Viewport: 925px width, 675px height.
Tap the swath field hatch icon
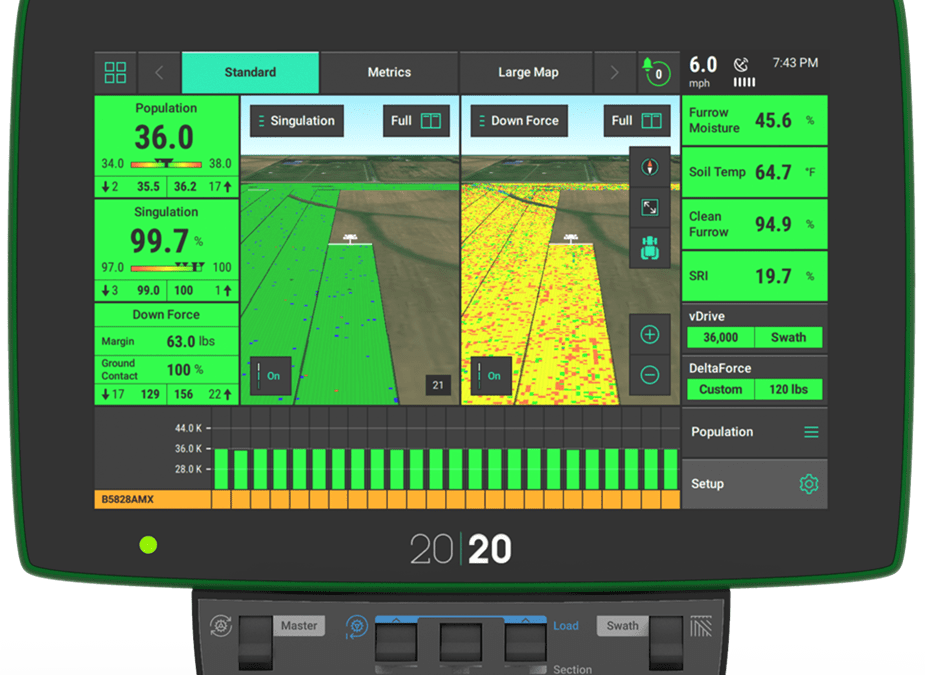[700, 627]
